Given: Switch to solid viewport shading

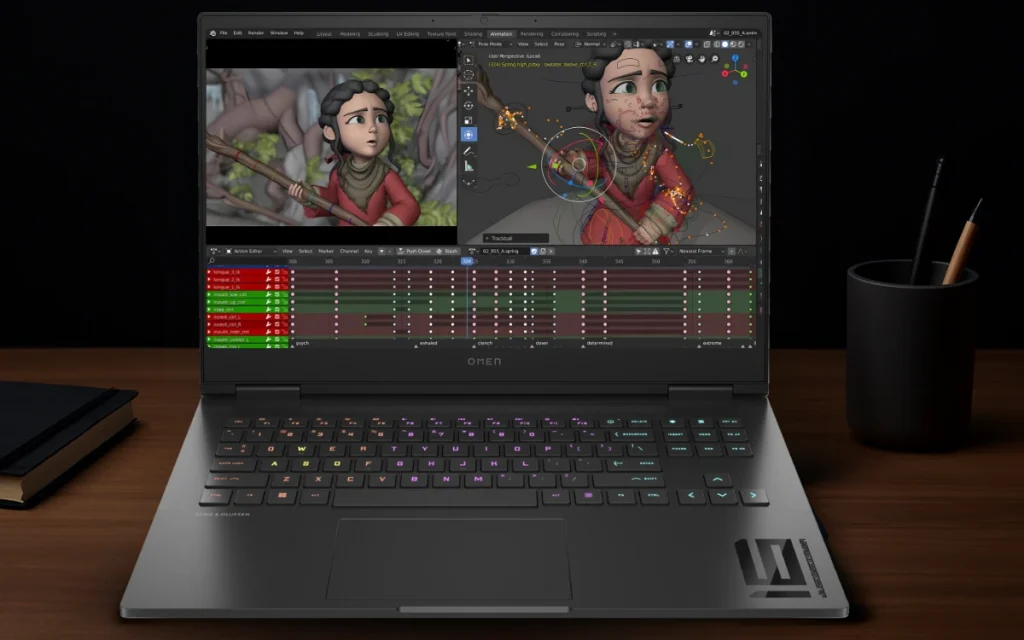Looking at the screenshot, I should click(x=725, y=44).
